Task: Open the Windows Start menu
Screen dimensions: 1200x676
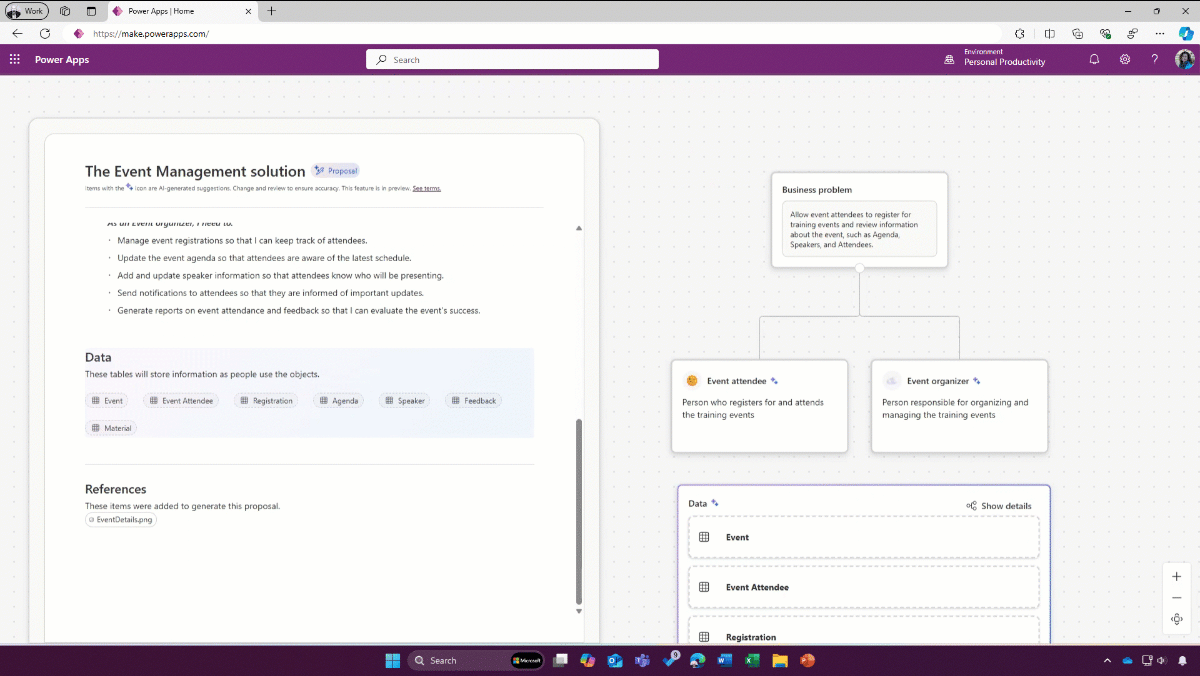Action: [x=393, y=660]
